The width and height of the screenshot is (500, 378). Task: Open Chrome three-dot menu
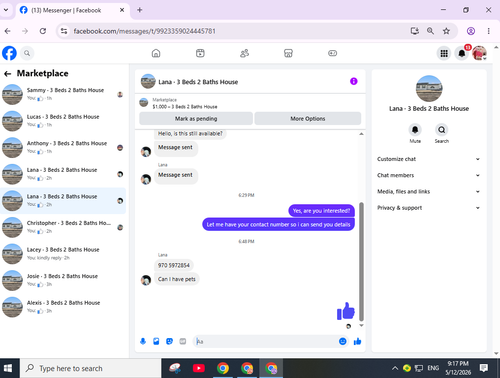coord(488,31)
